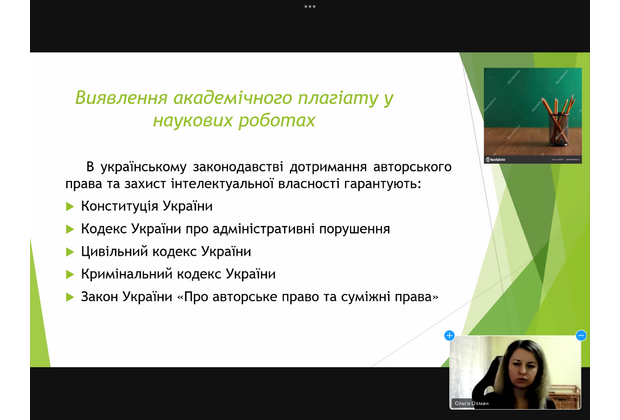Shrink video thumbnail with blue minus icon
This screenshot has width=620, height=420.
click(581, 336)
